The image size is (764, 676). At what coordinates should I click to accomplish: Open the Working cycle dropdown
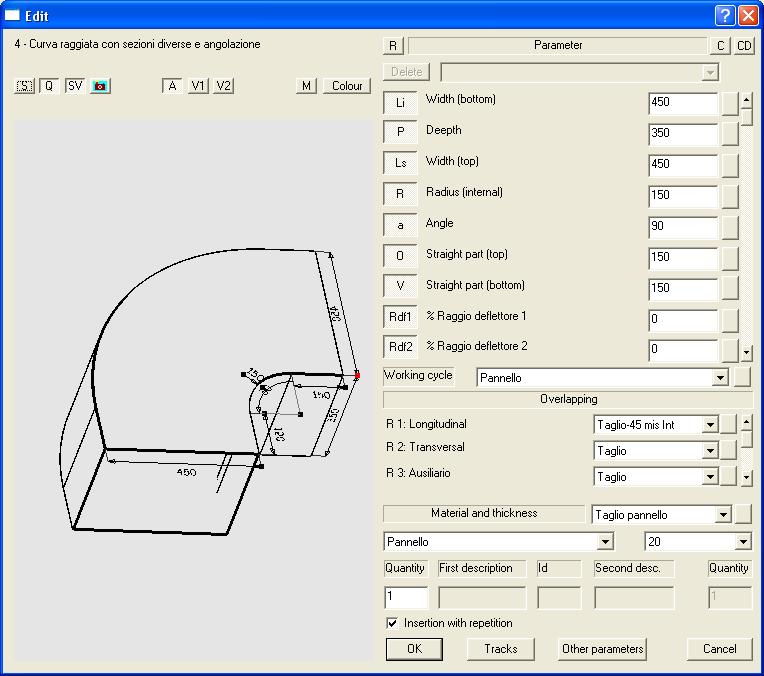[x=719, y=378]
